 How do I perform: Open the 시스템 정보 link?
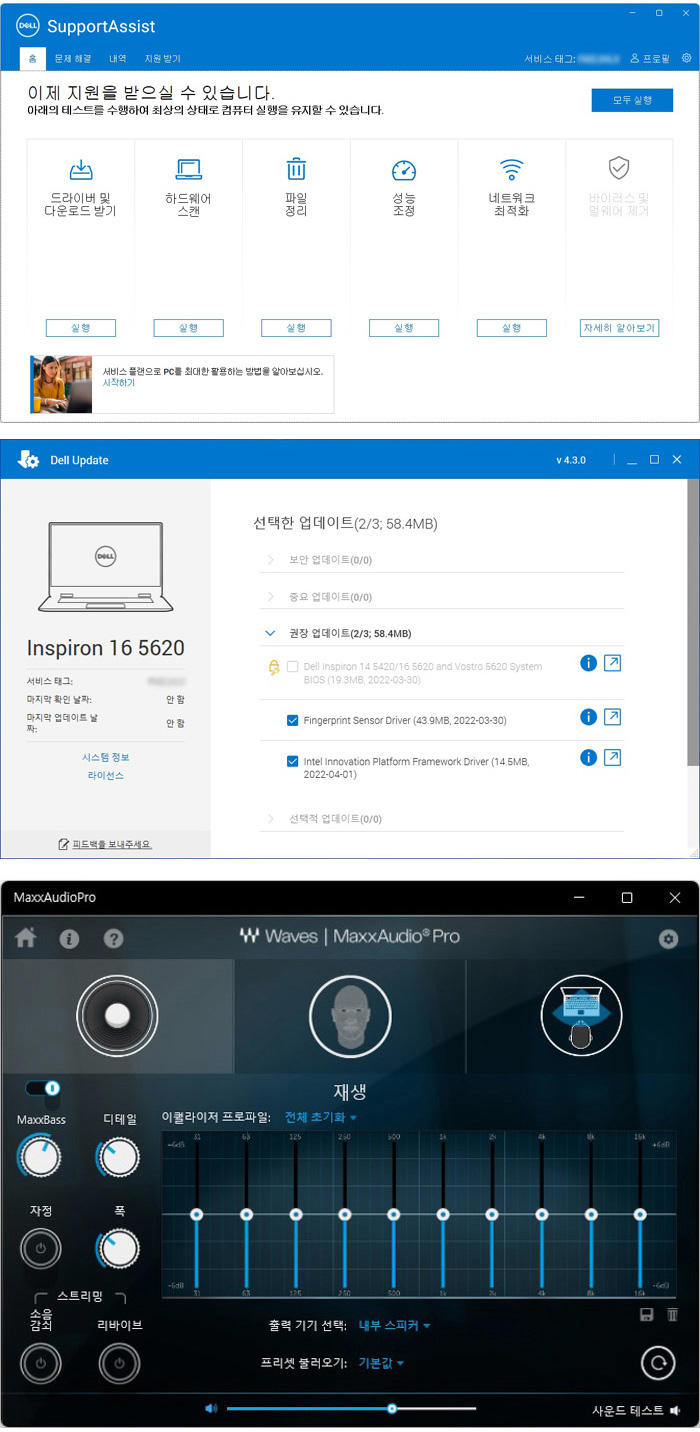click(x=105, y=757)
